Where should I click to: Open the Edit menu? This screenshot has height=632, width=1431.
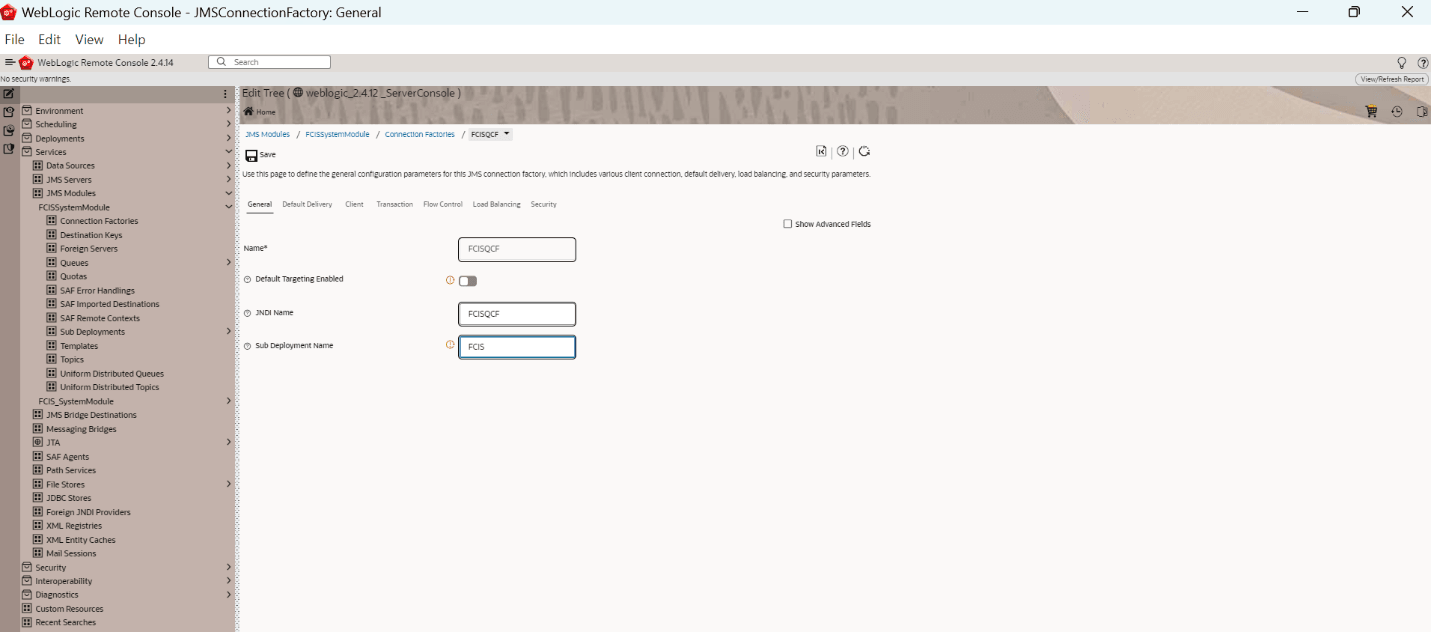coord(49,39)
